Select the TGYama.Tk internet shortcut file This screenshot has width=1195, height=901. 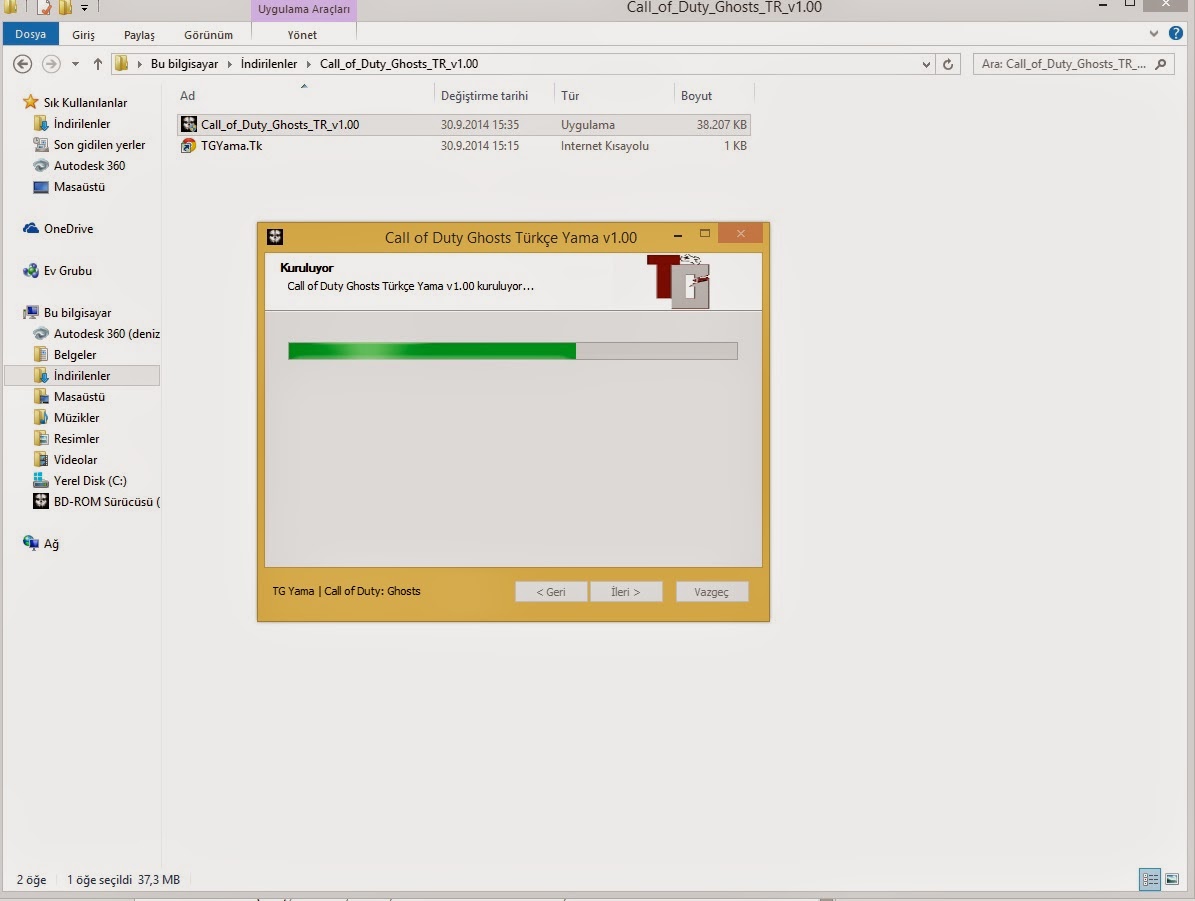click(x=463, y=146)
